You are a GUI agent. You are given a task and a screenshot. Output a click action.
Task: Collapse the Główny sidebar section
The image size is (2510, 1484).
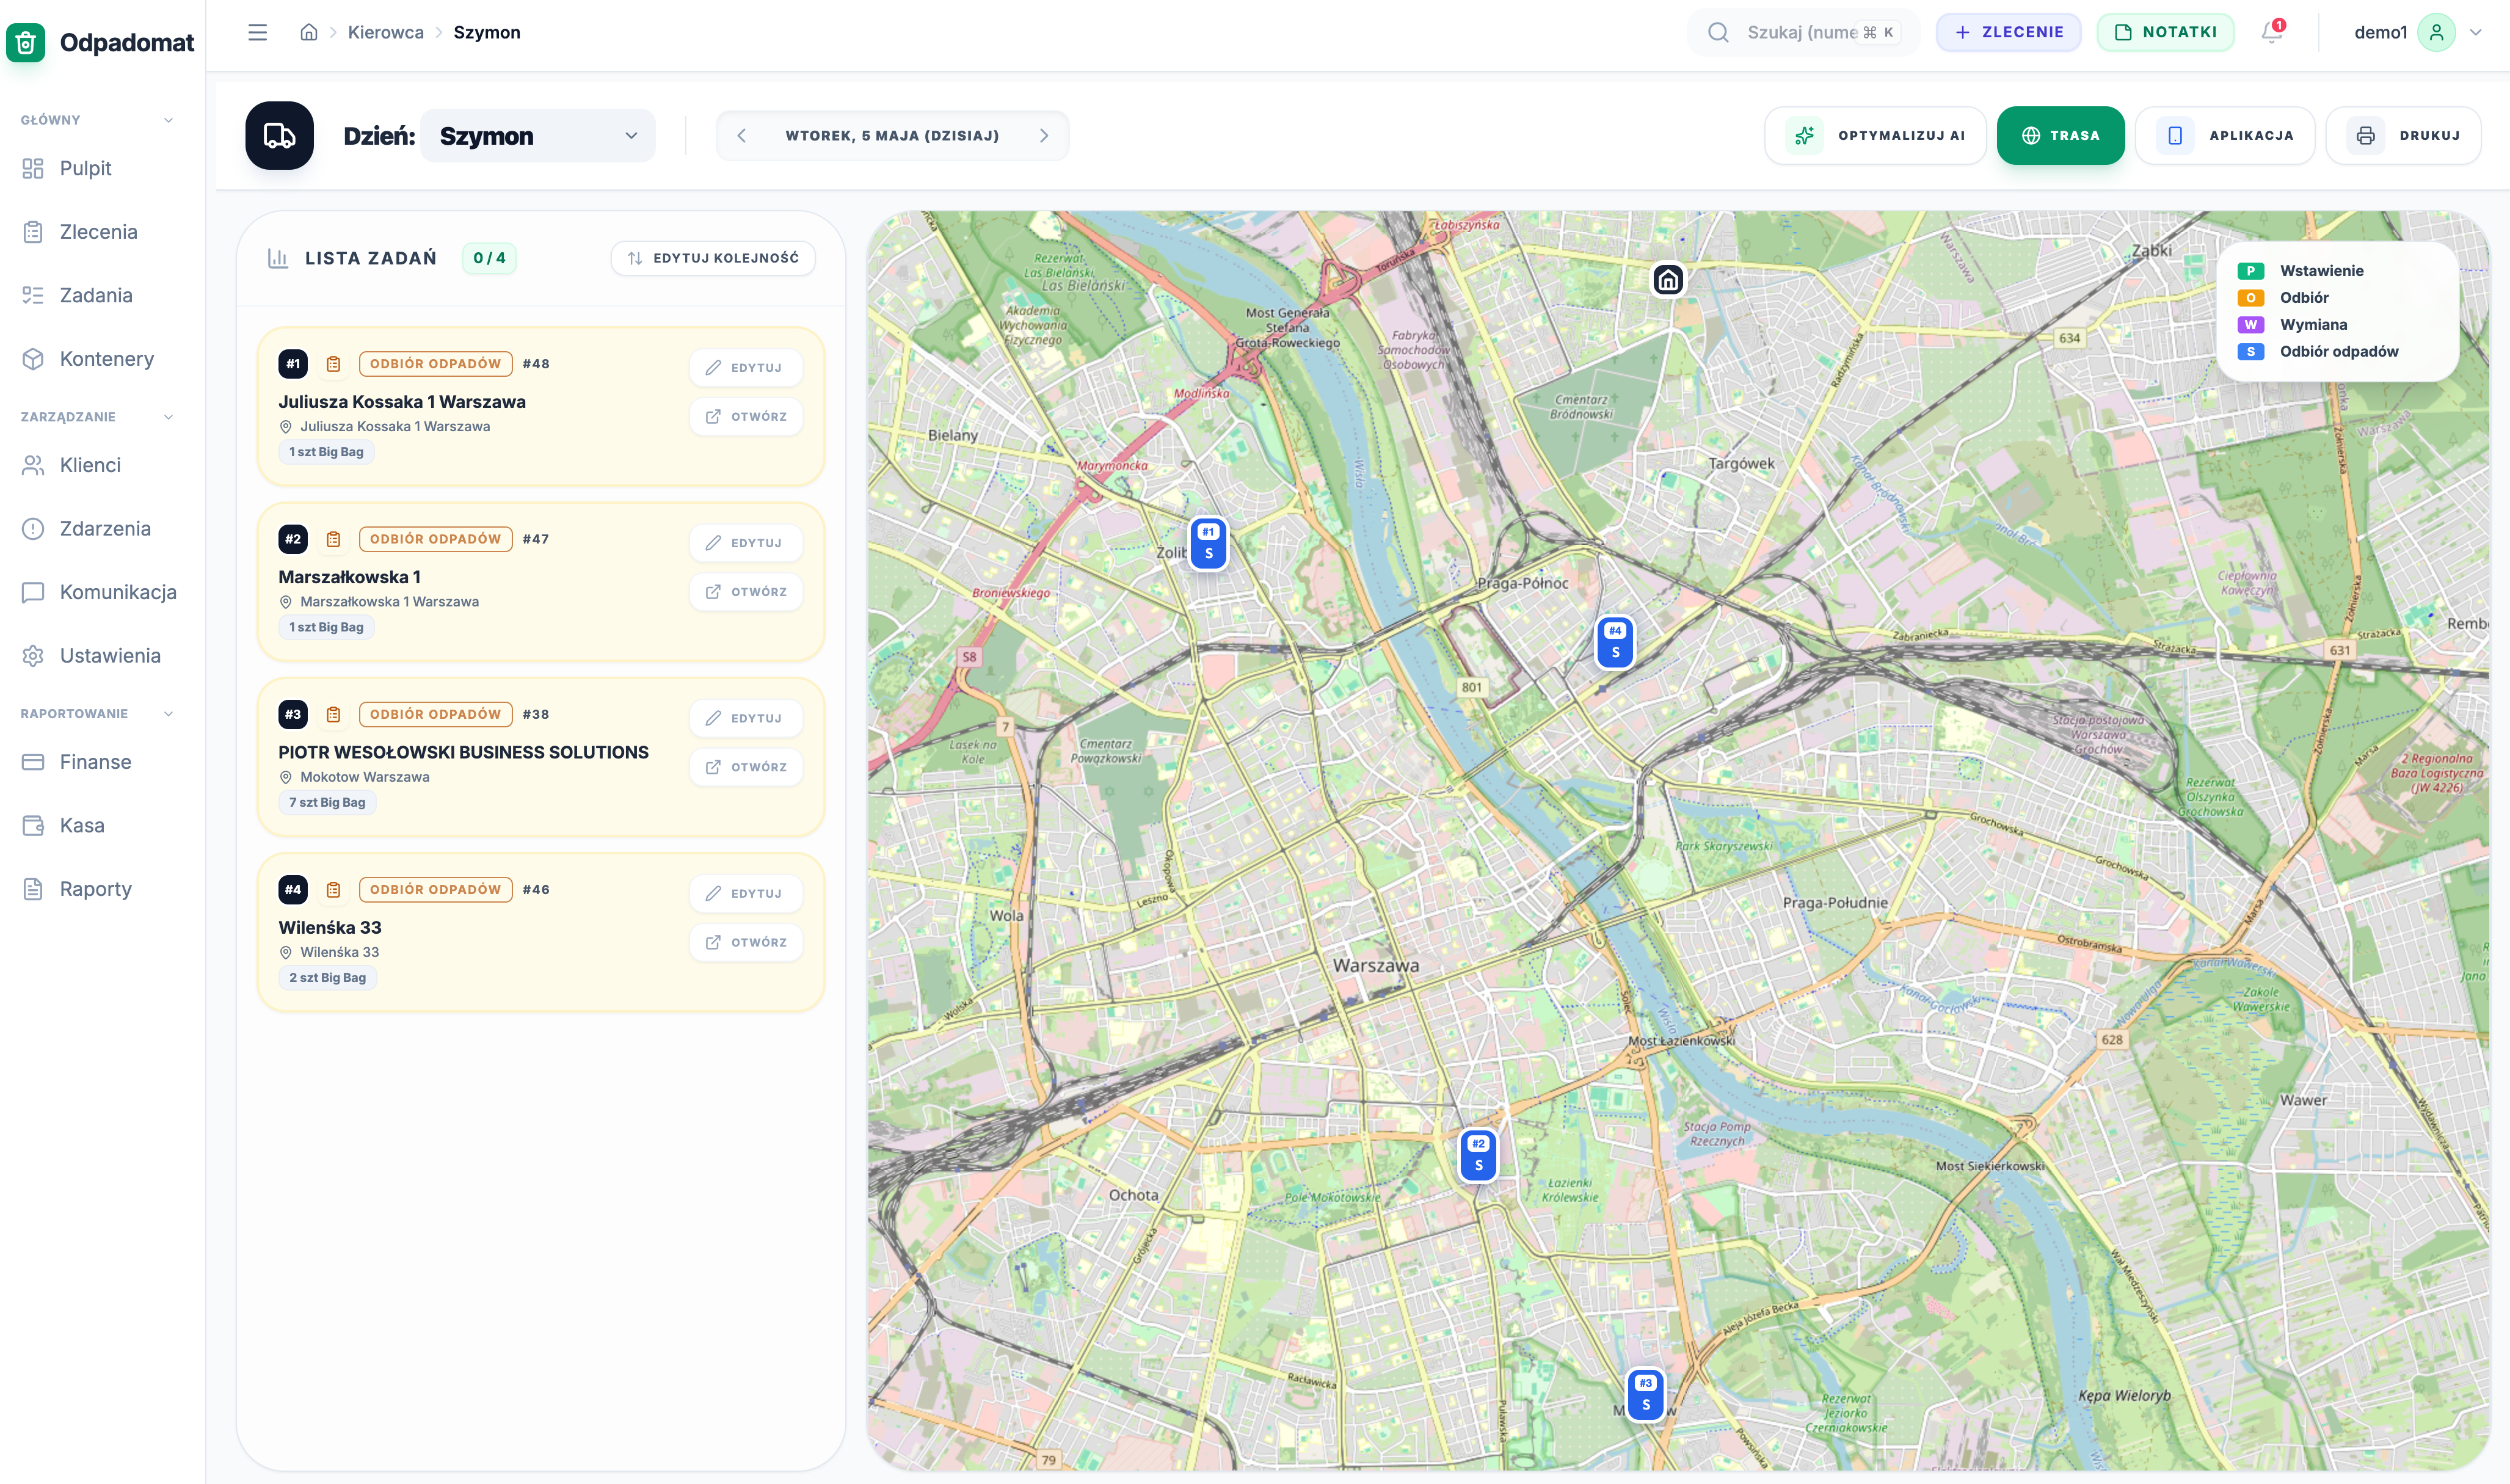tap(168, 120)
